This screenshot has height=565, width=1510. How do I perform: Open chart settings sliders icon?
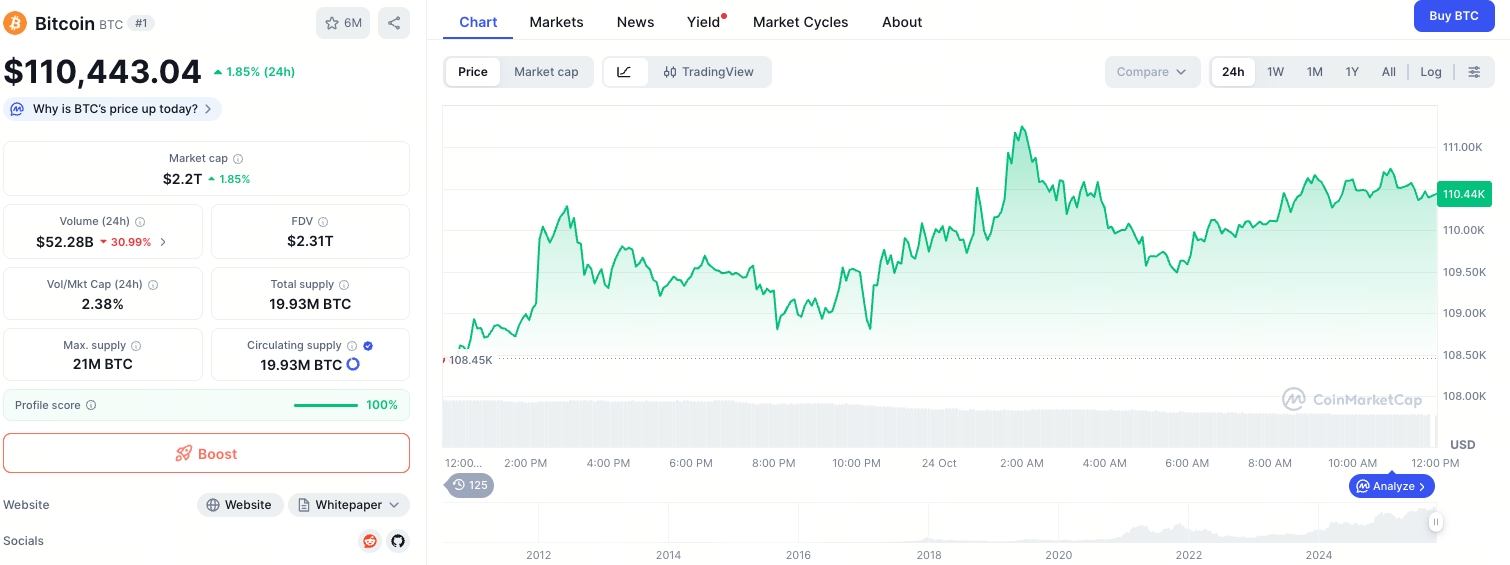1474,72
